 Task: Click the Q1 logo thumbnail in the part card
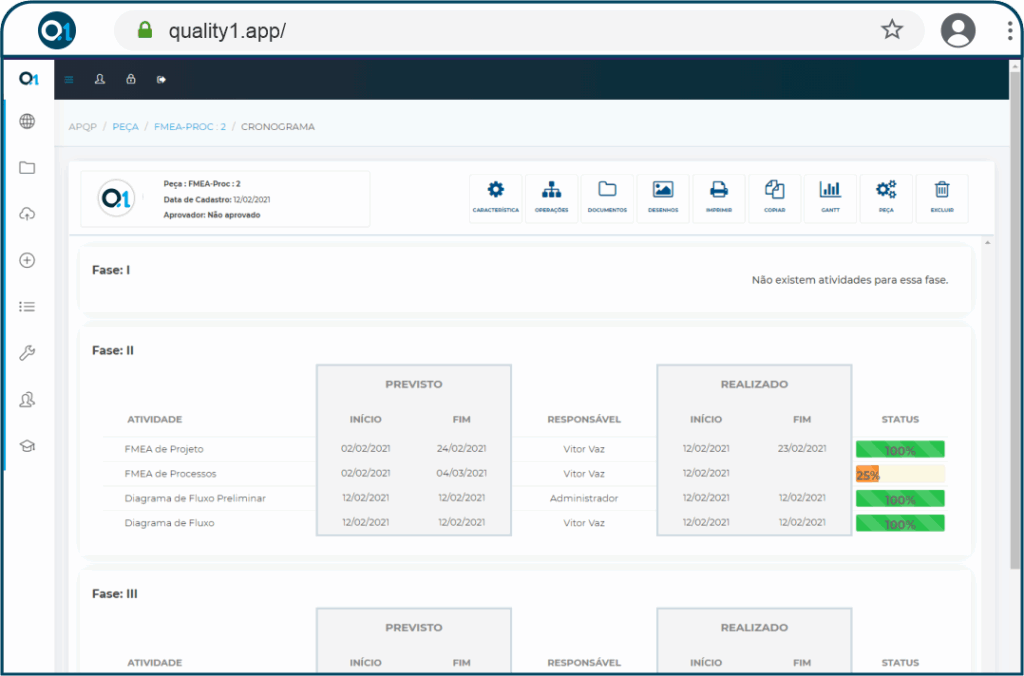click(117, 198)
